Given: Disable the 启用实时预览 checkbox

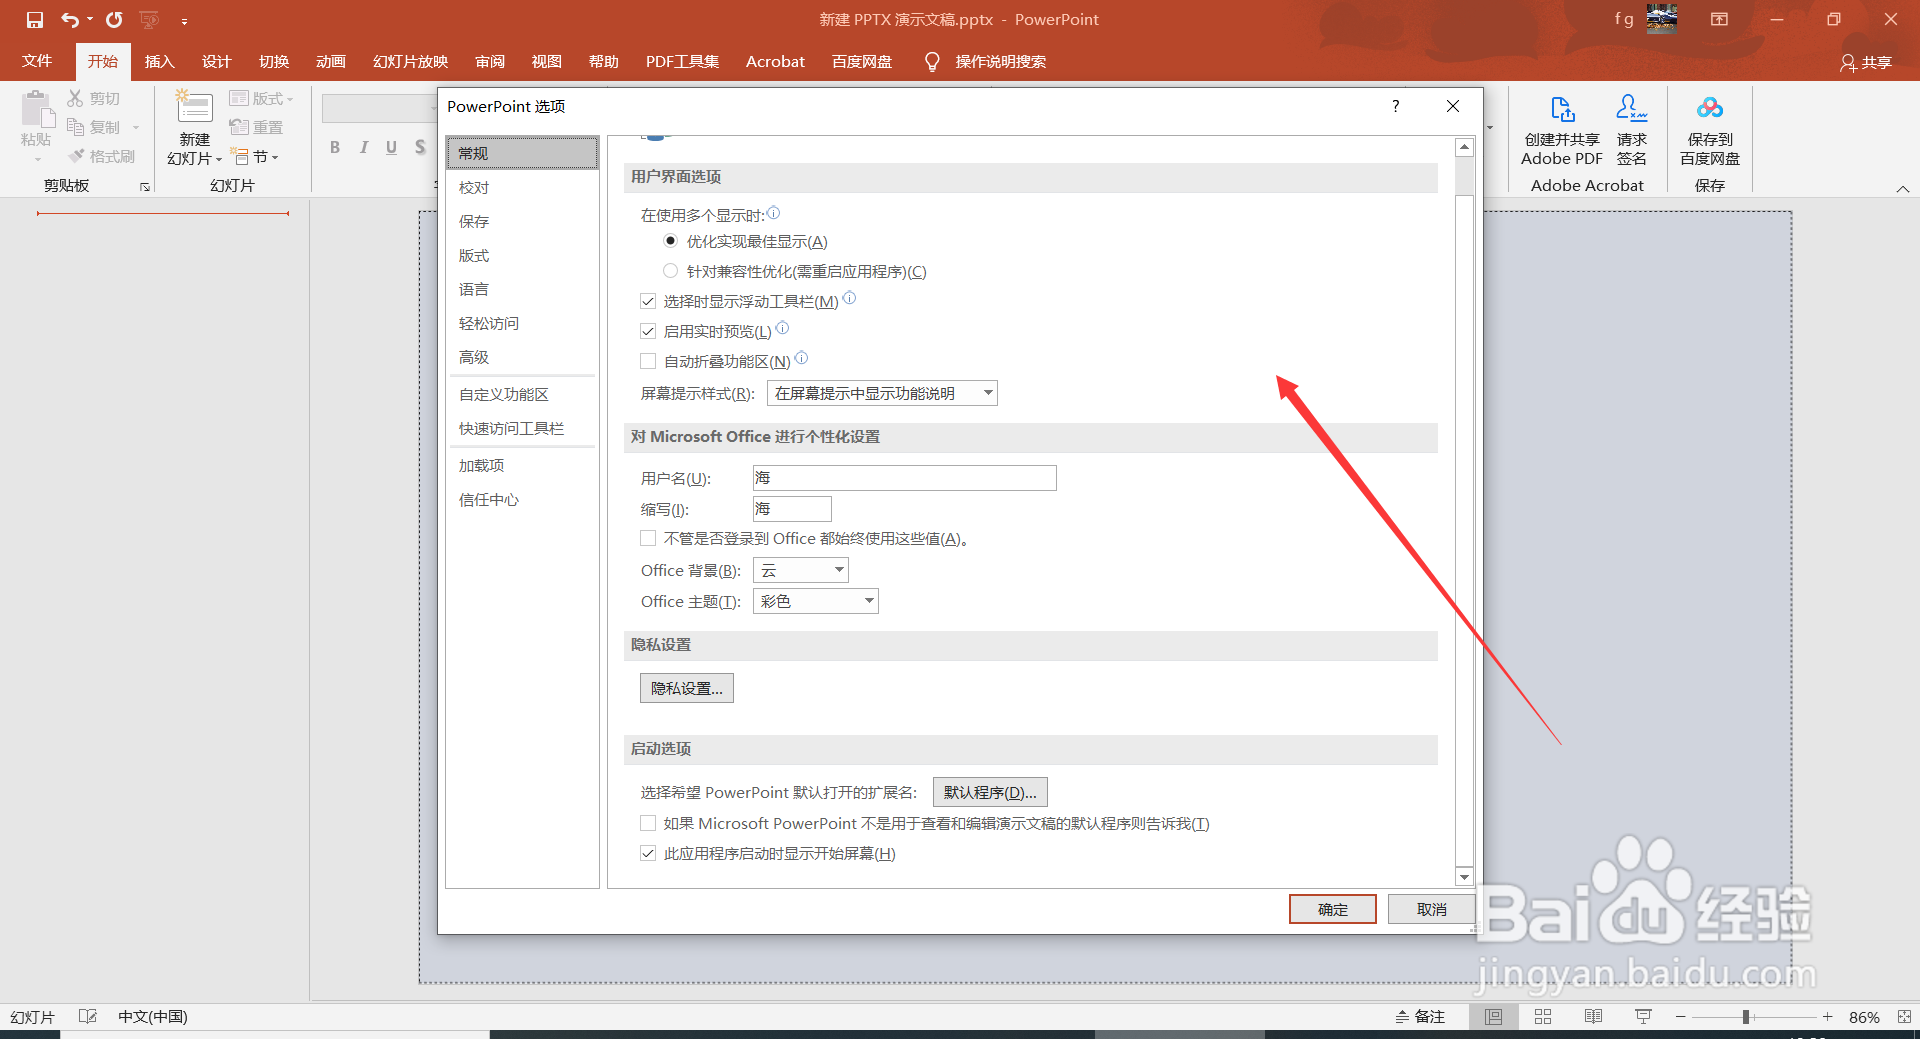Looking at the screenshot, I should [x=648, y=330].
